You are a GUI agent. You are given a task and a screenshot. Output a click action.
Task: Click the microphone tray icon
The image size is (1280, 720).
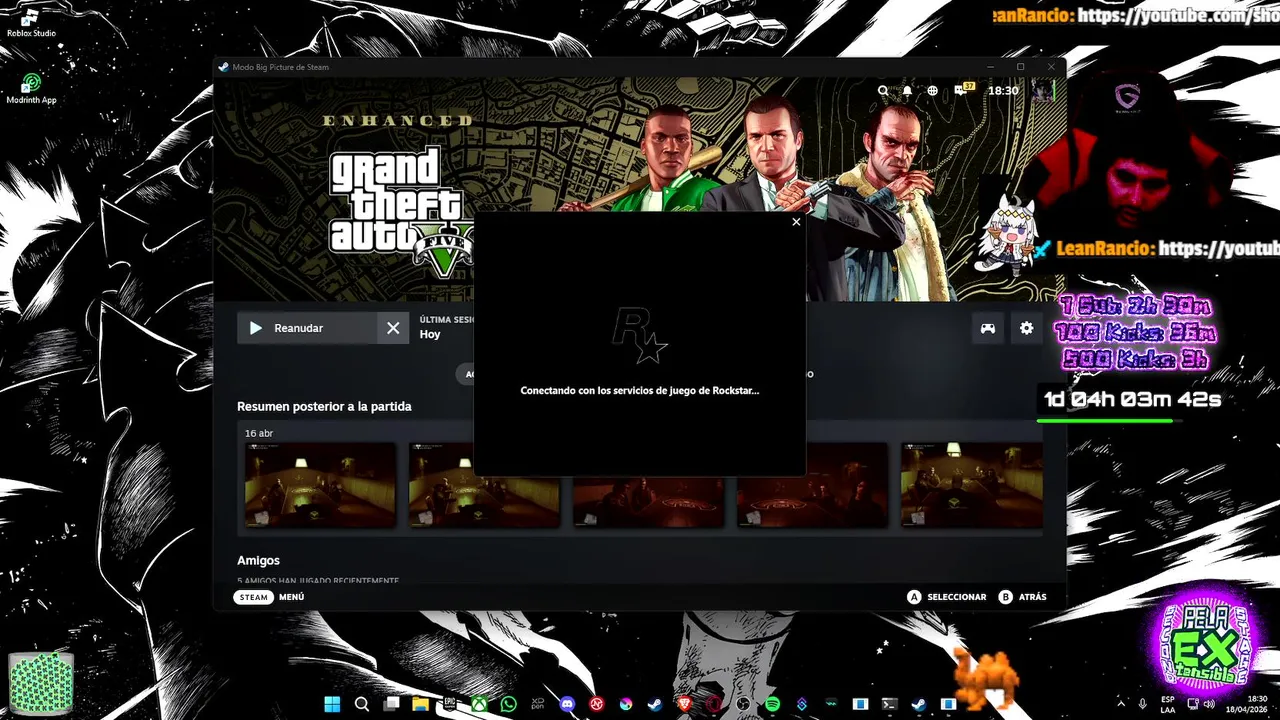[x=1143, y=704]
